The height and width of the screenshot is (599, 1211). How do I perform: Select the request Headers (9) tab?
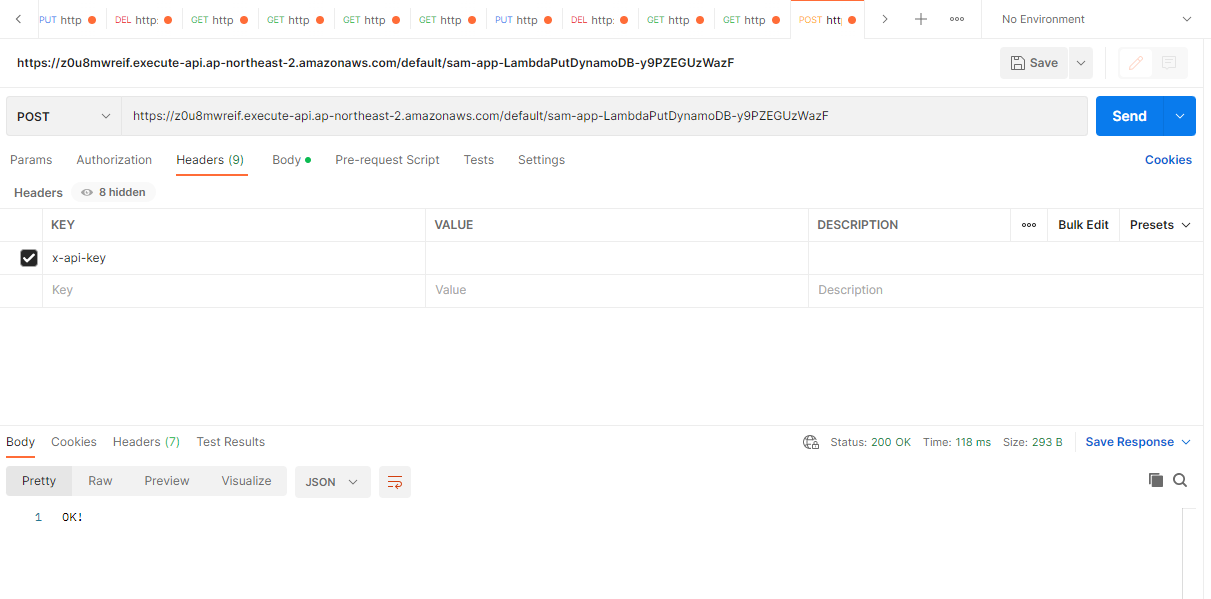tap(210, 160)
